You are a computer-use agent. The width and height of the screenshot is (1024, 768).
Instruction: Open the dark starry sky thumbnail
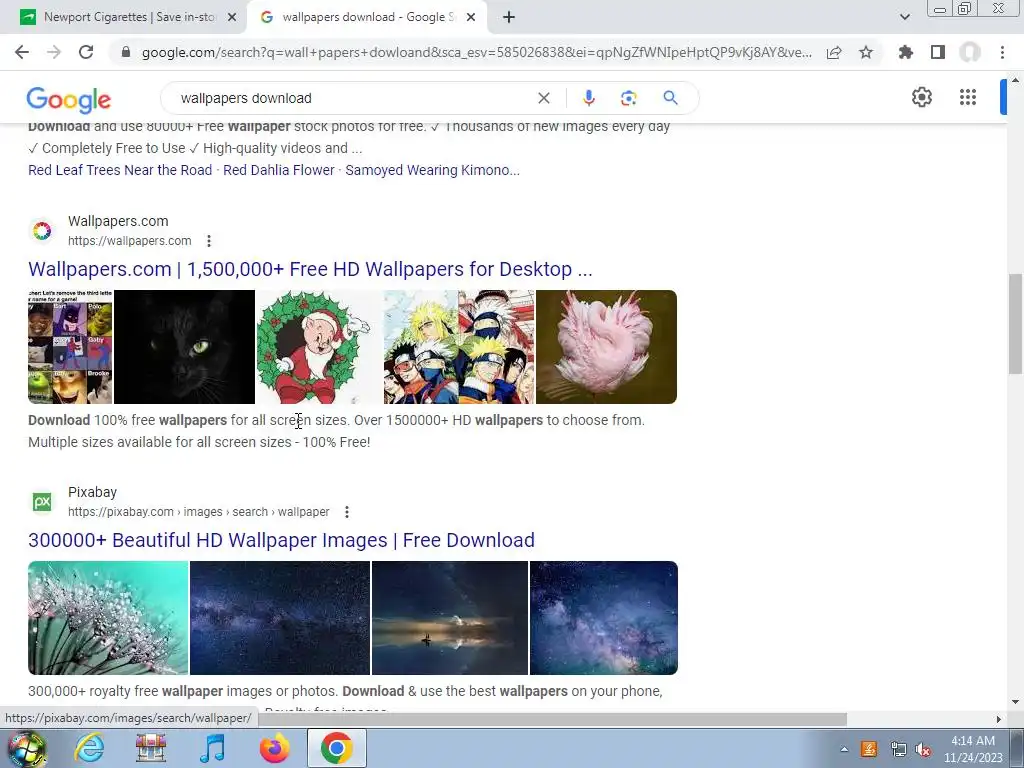click(x=280, y=618)
